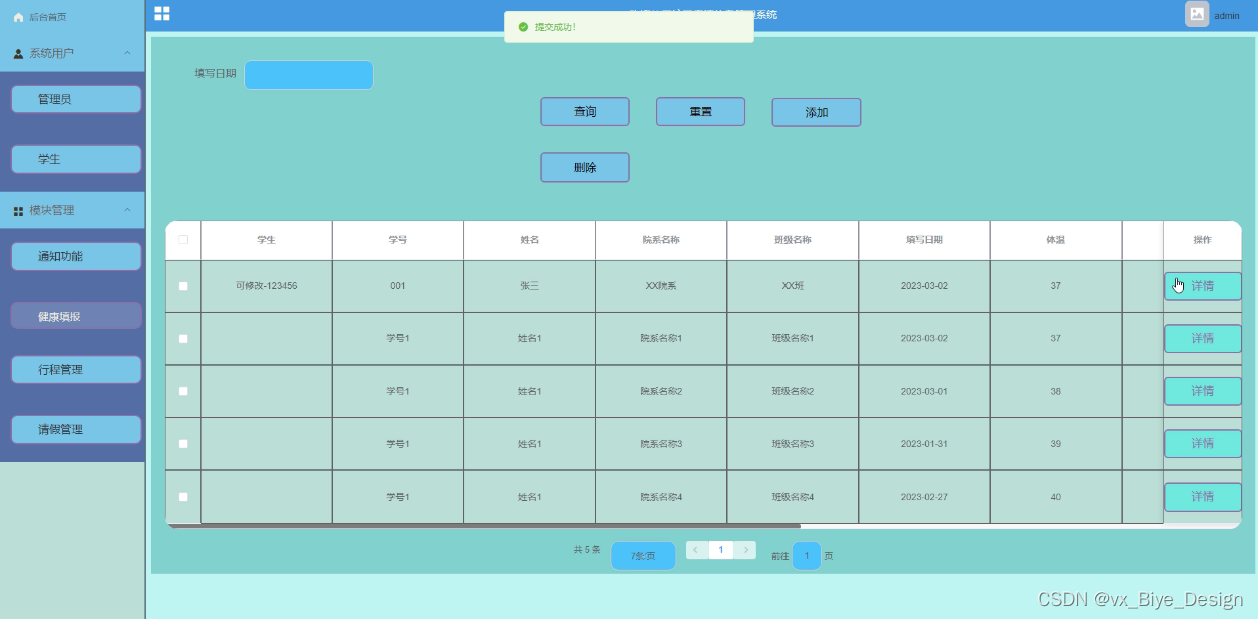Screen dimensions: 1258x619
Task: Click the 学号 column header
Action: [x=398, y=240]
